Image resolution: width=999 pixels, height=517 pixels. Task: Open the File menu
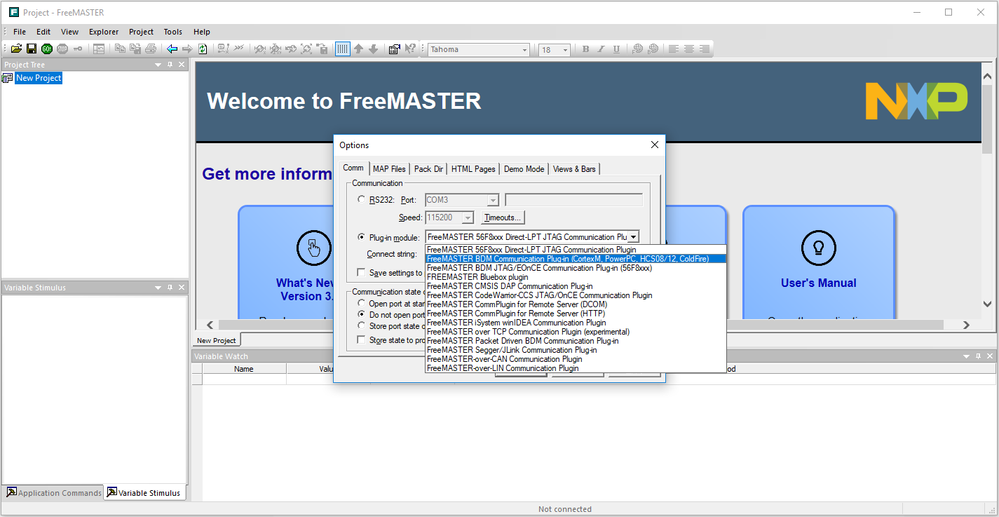click(x=19, y=32)
